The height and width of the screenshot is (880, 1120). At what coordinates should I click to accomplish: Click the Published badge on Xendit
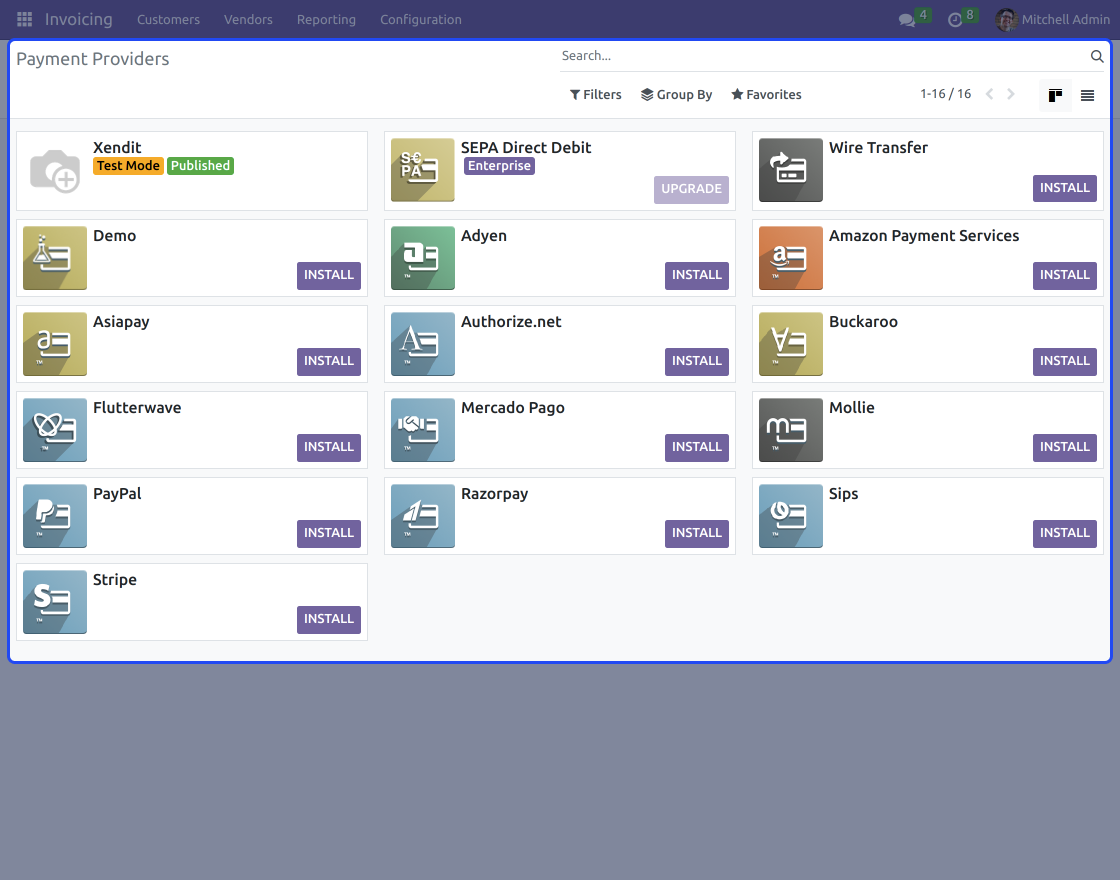point(201,166)
